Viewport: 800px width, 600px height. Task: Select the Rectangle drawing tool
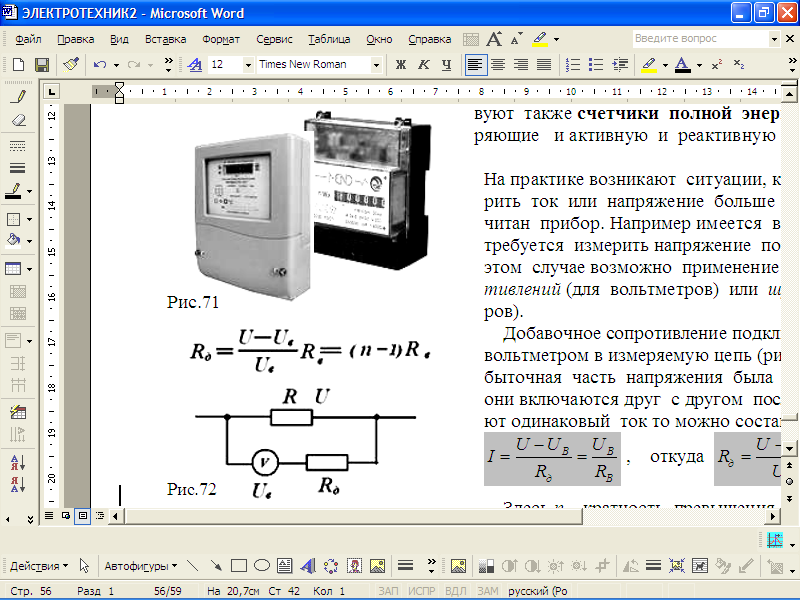[x=239, y=566]
